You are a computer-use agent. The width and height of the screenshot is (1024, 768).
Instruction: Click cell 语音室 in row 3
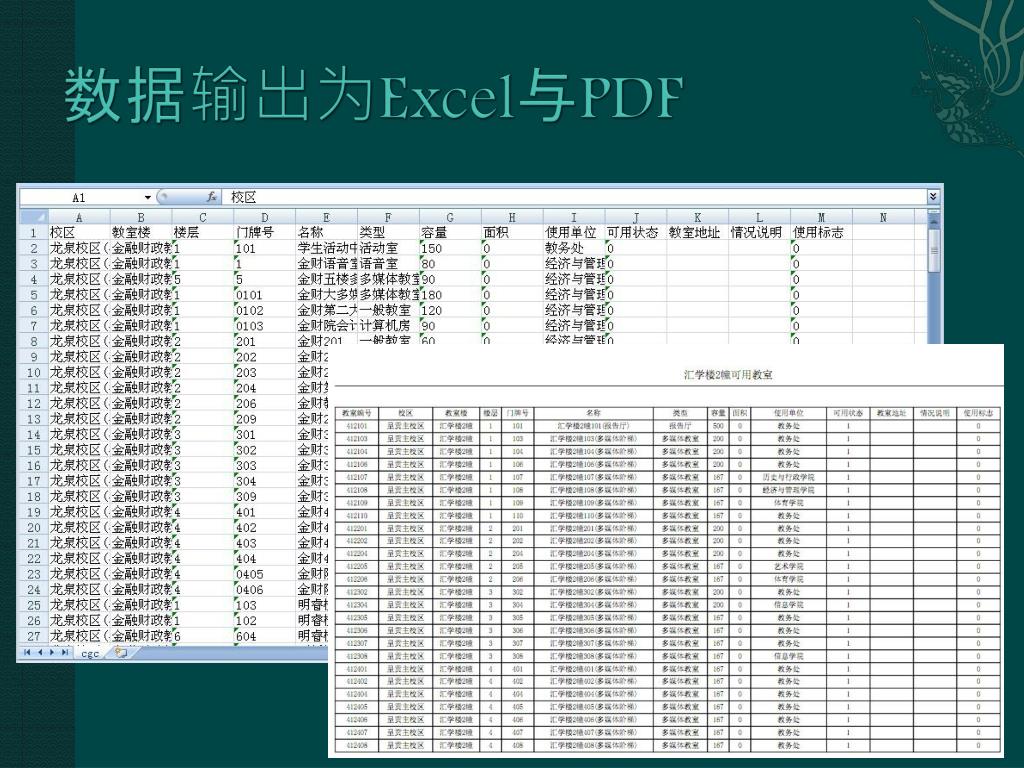pos(388,264)
